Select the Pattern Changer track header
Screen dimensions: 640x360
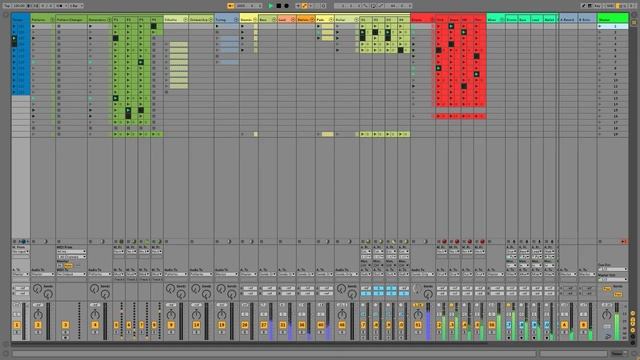click(x=70, y=20)
